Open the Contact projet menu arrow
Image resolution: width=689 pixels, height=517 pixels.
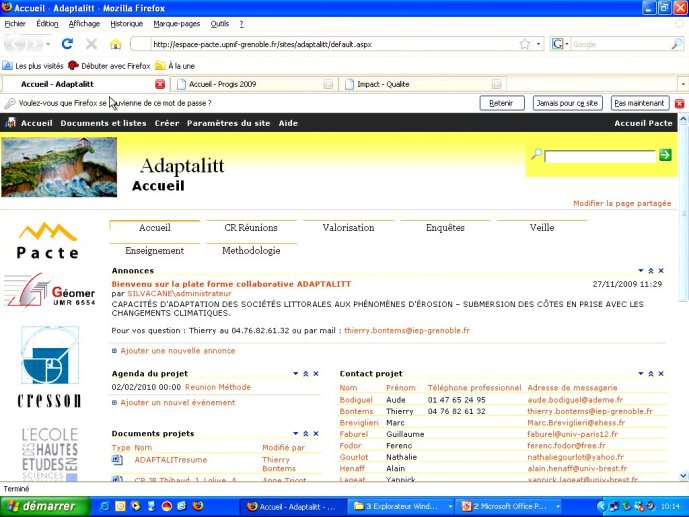click(x=641, y=374)
